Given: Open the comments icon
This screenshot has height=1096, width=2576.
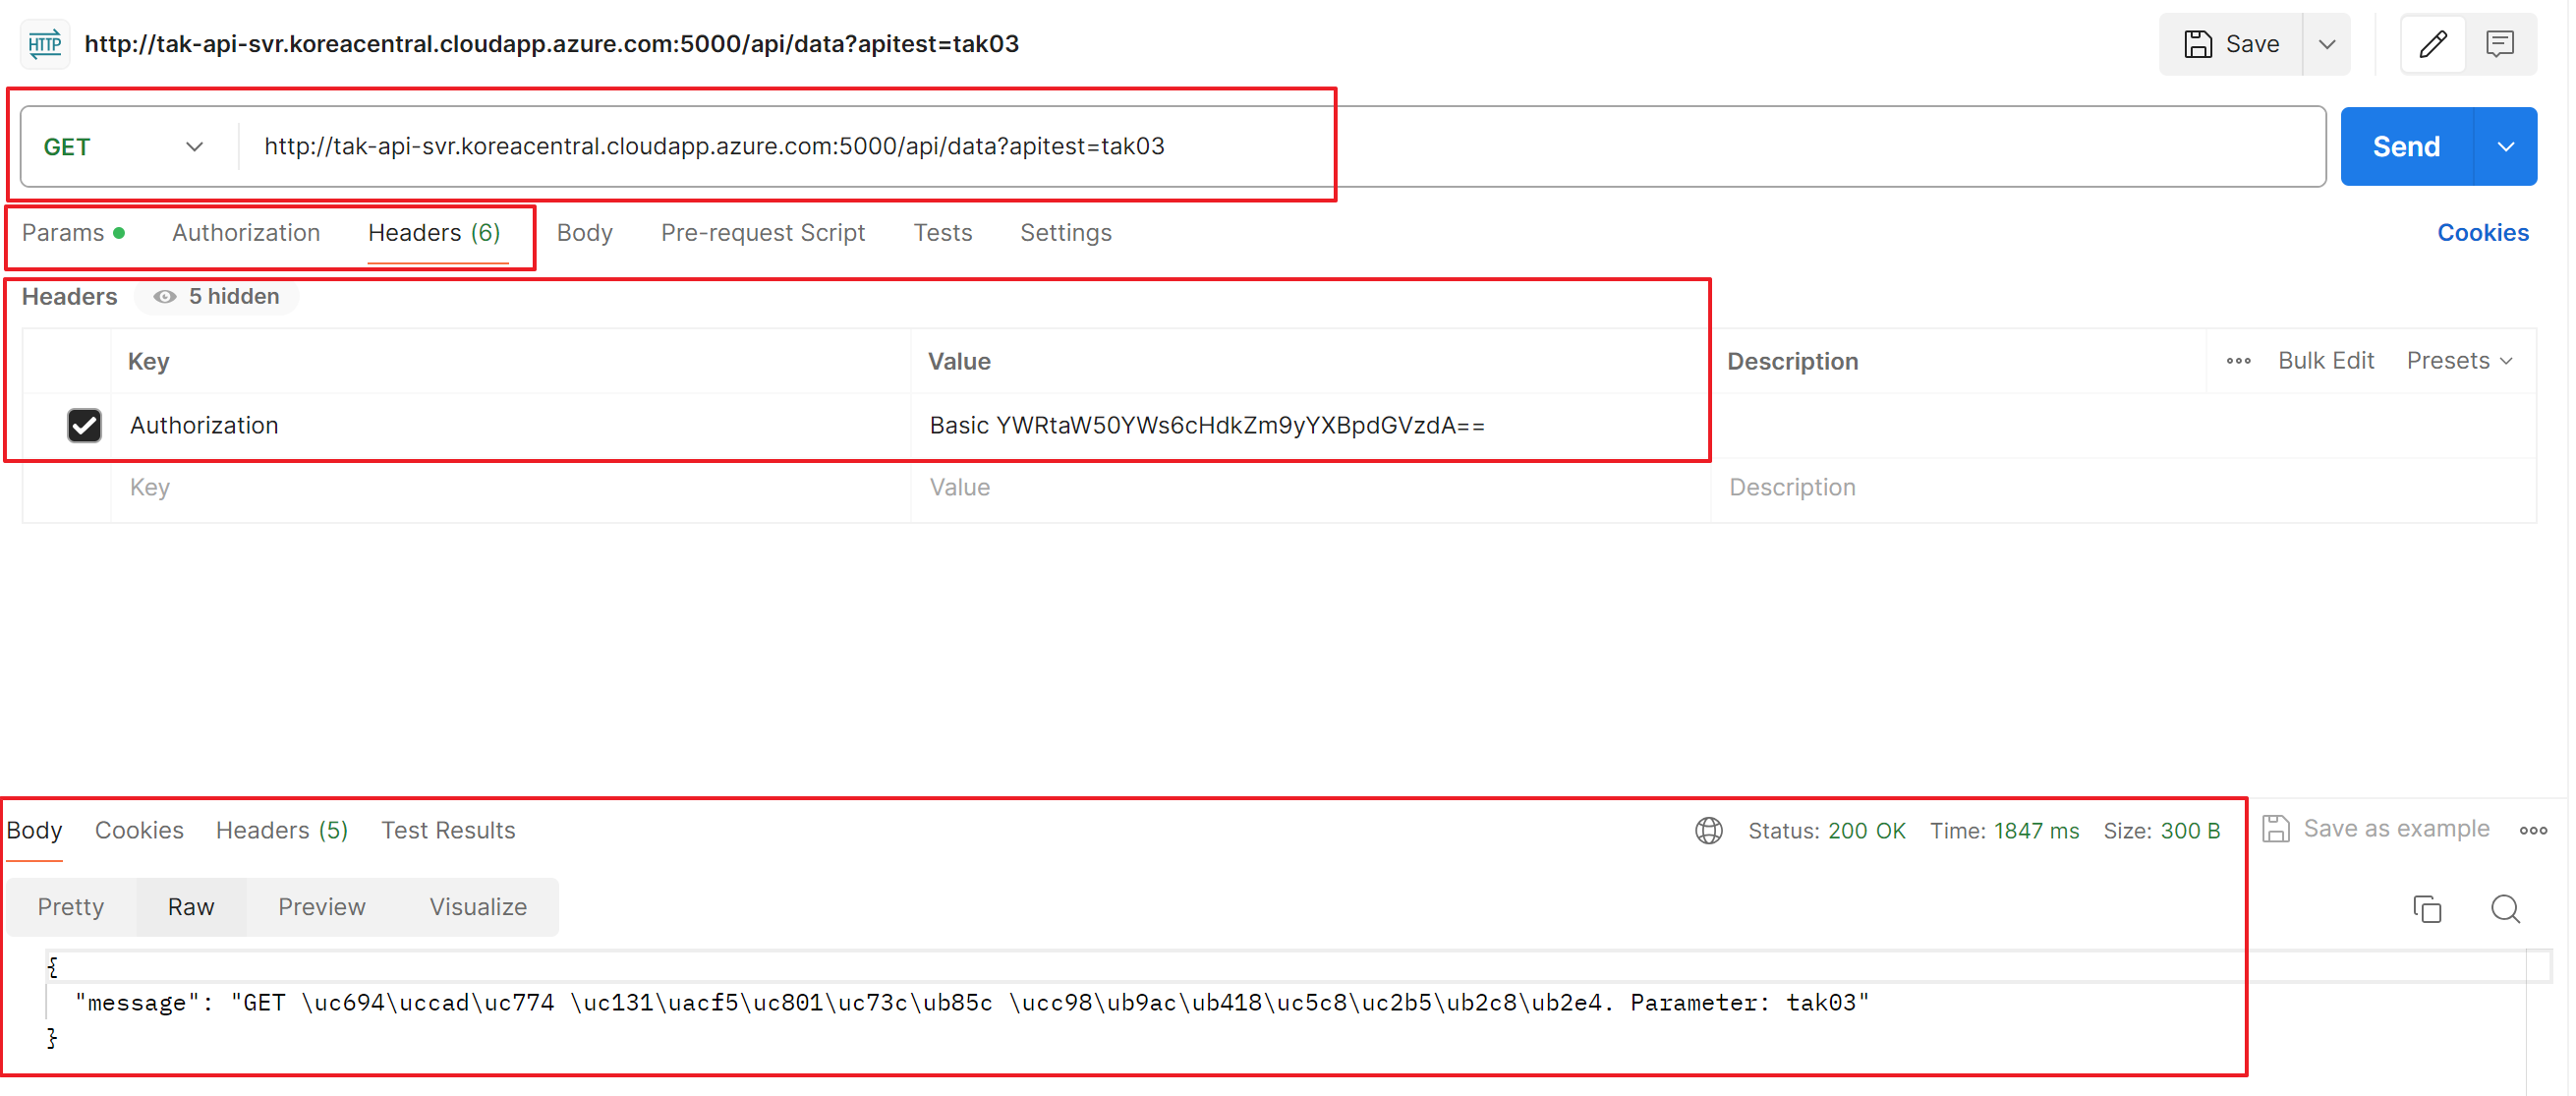Looking at the screenshot, I should coord(2499,44).
